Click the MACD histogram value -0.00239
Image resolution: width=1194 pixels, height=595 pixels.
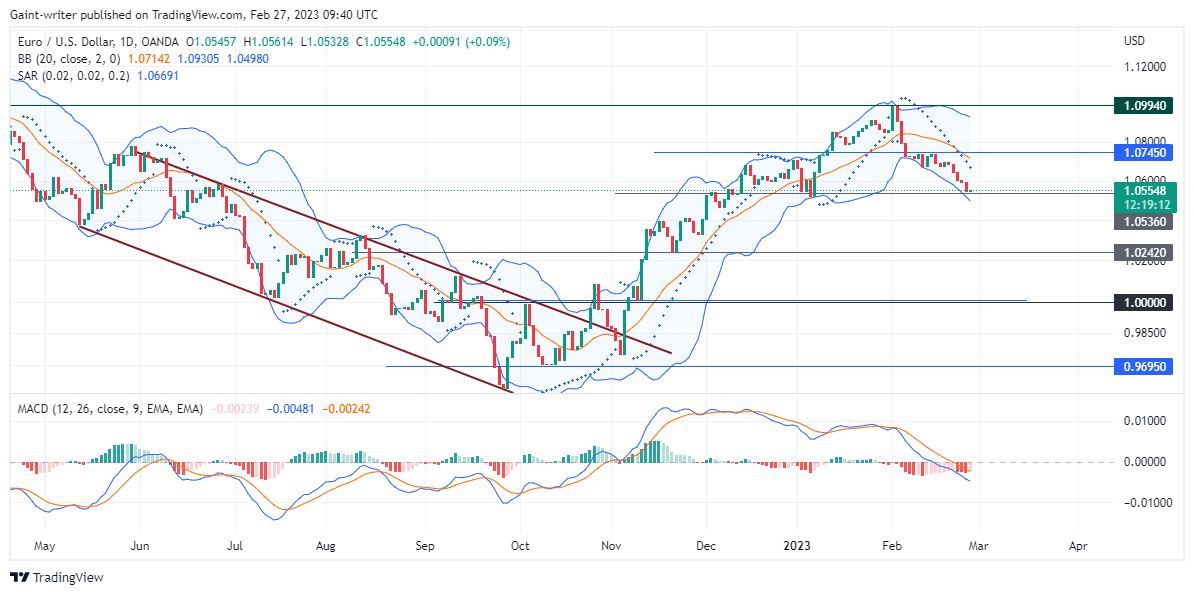235,409
